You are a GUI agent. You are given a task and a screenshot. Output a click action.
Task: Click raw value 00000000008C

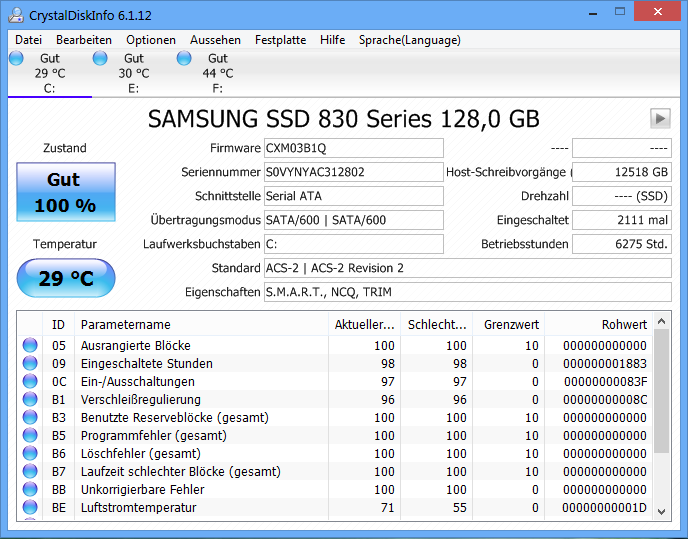click(605, 400)
